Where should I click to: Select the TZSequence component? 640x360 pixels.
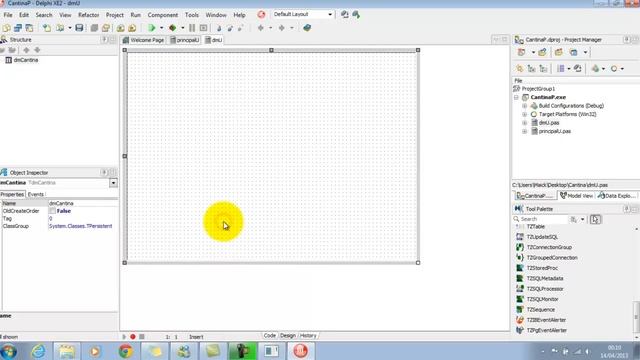(541, 310)
